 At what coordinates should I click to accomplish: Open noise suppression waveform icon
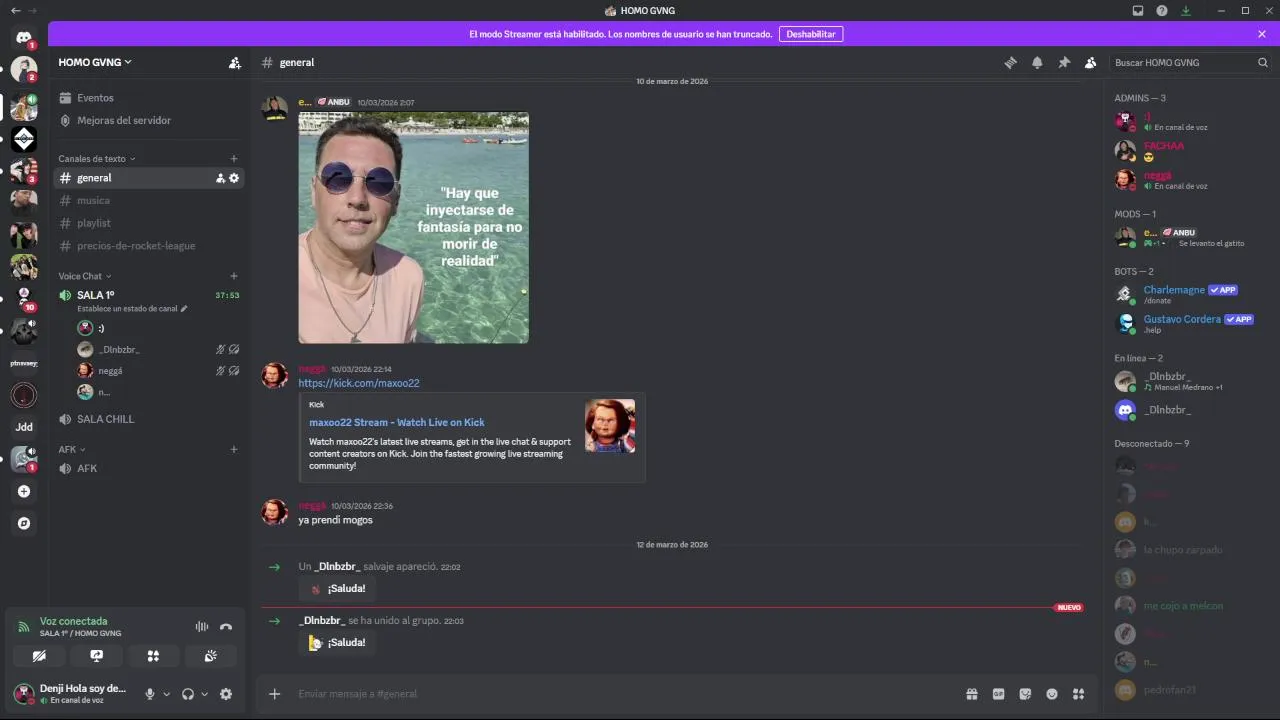pos(202,627)
